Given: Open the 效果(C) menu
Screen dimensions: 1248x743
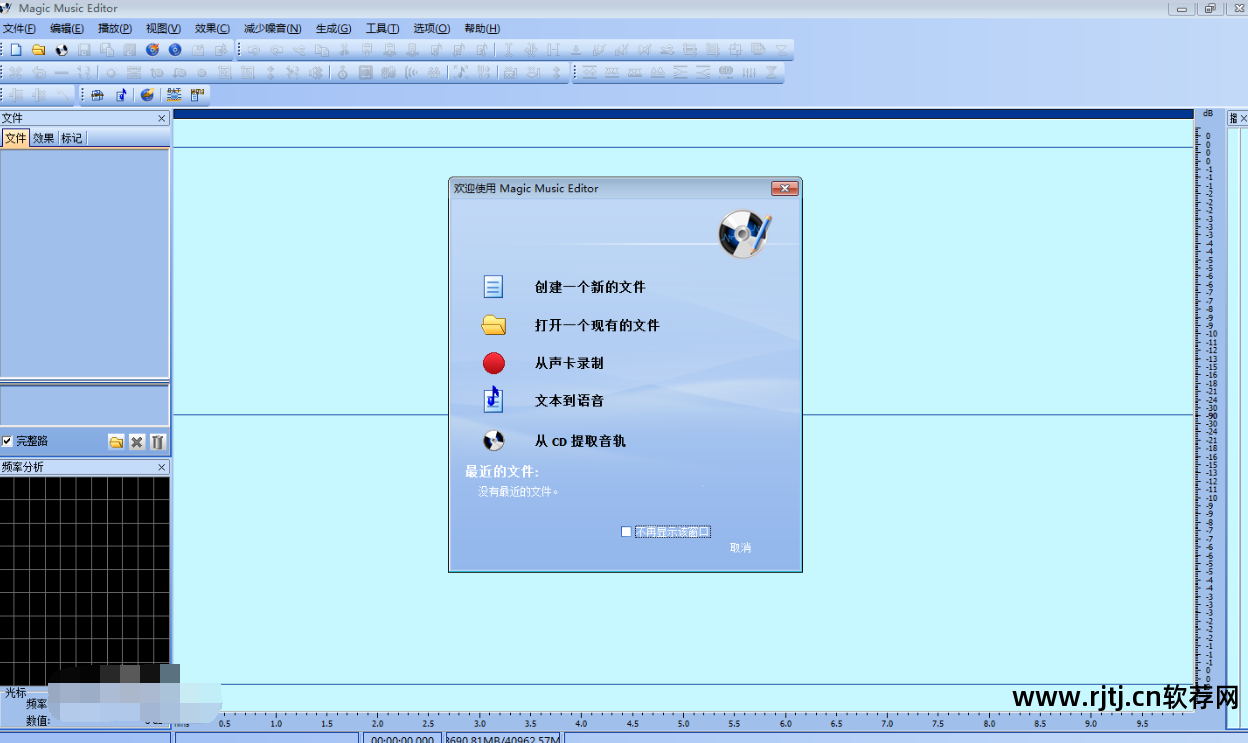Looking at the screenshot, I should point(212,28).
